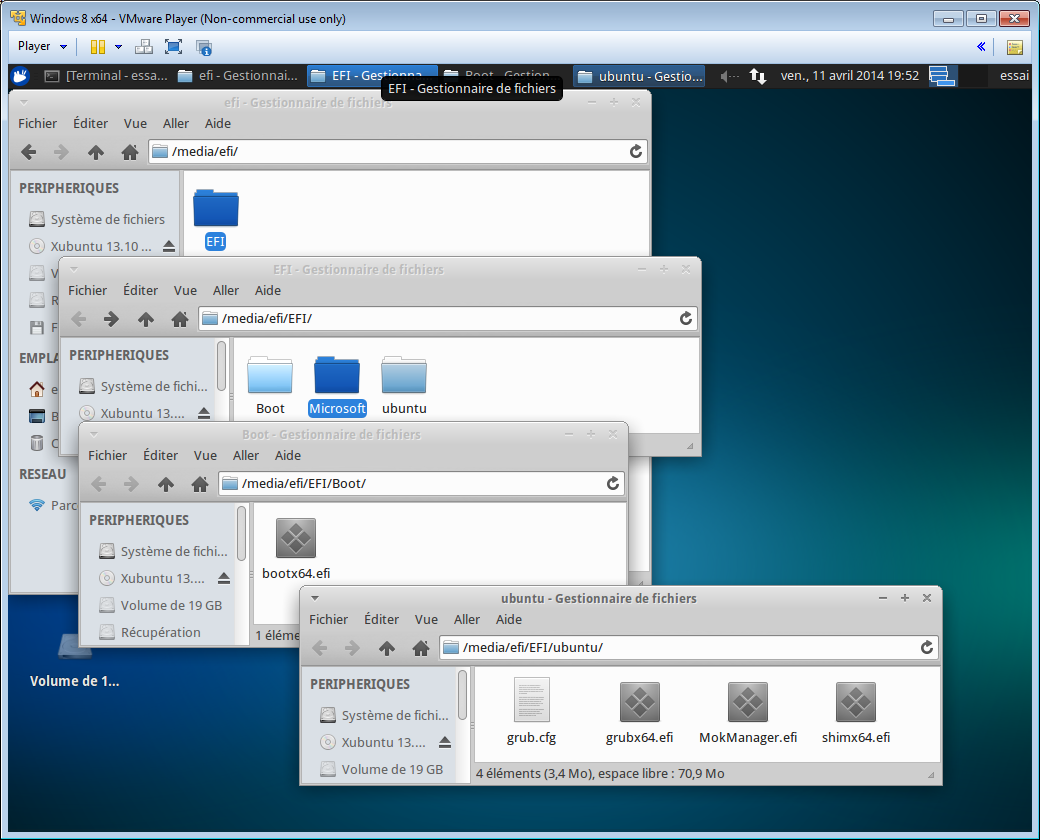Go up a folder in efi window
The image size is (1040, 840).
click(x=96, y=152)
